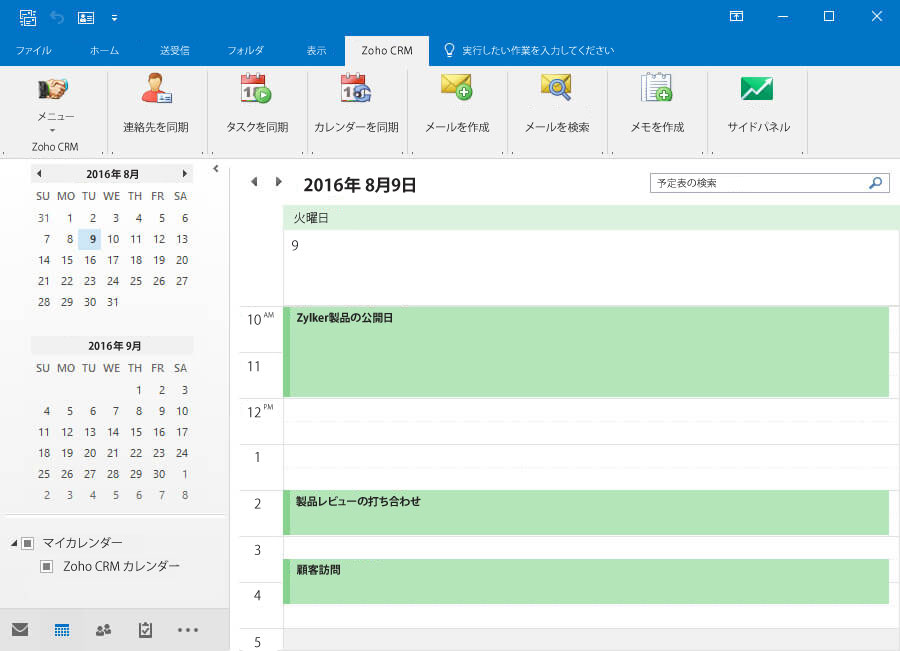
Task: Click the sync contacts (連絡先を同期) icon
Action: (156, 88)
